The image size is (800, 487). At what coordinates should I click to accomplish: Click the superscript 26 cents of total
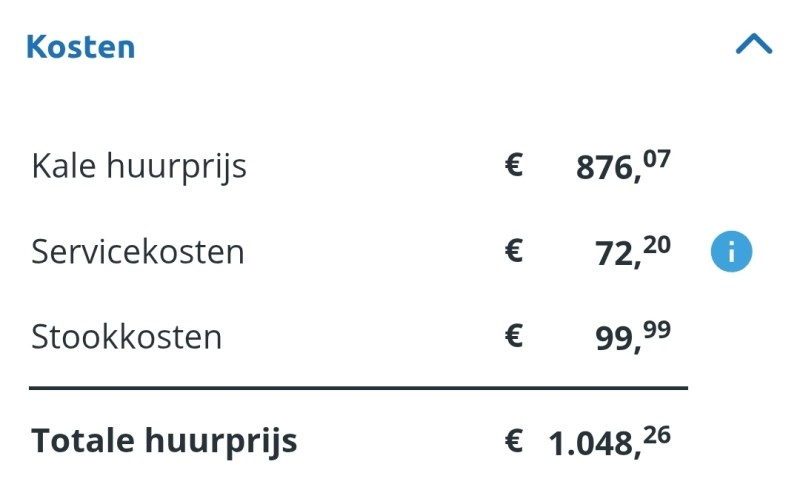click(657, 435)
